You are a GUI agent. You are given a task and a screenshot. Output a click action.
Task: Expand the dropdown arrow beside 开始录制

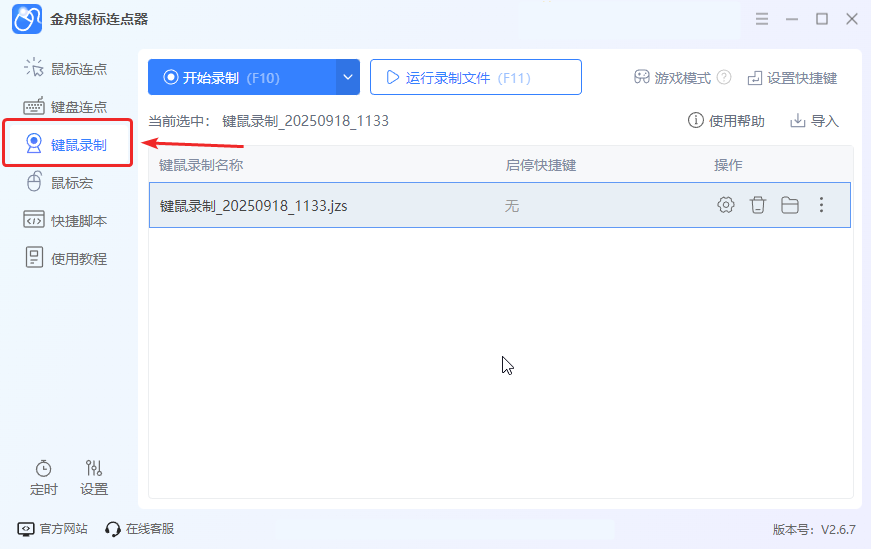click(348, 77)
